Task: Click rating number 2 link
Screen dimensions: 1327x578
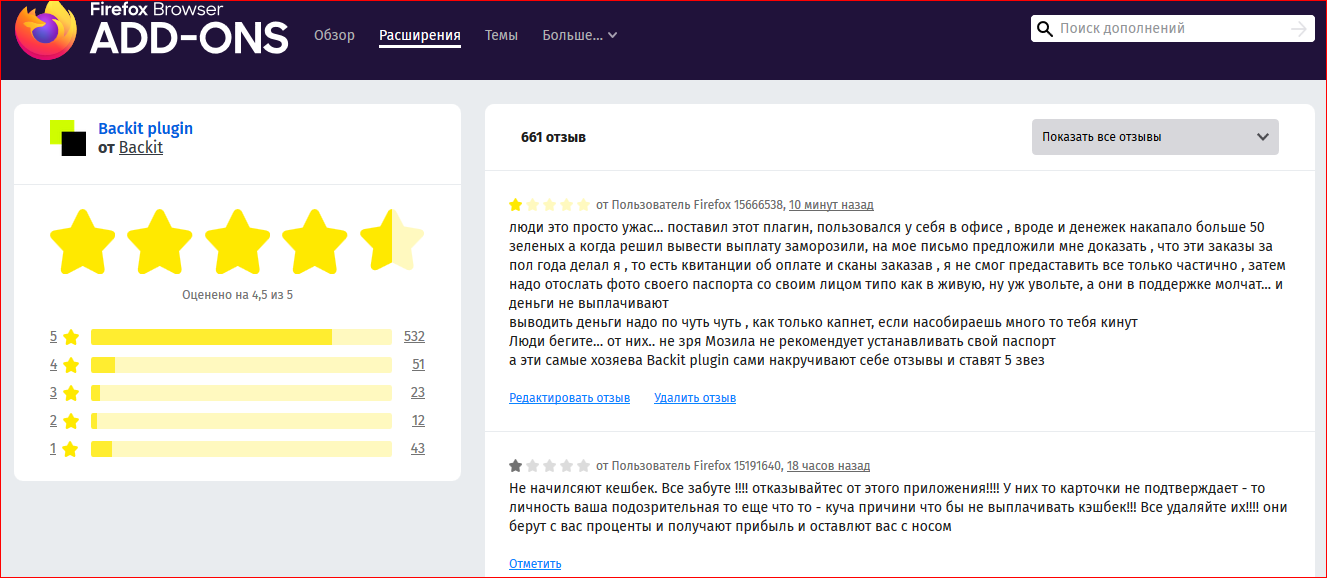Action: coord(54,420)
